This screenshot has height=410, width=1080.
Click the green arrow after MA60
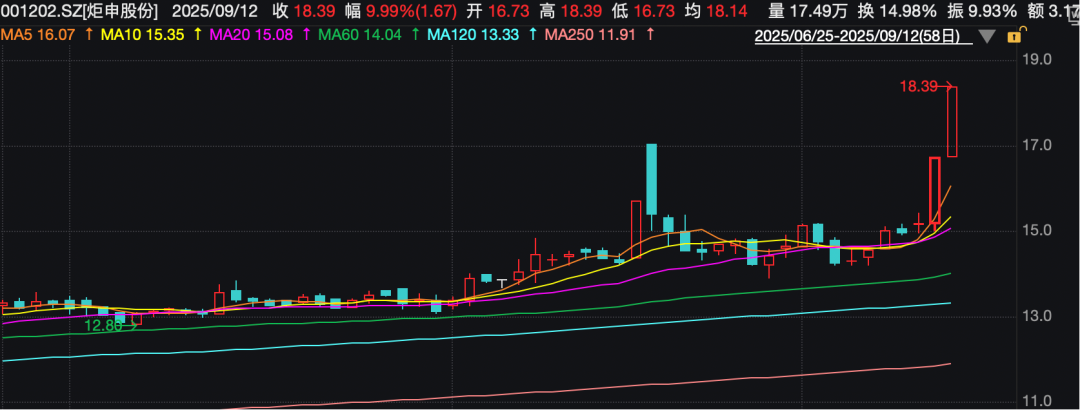point(414,35)
